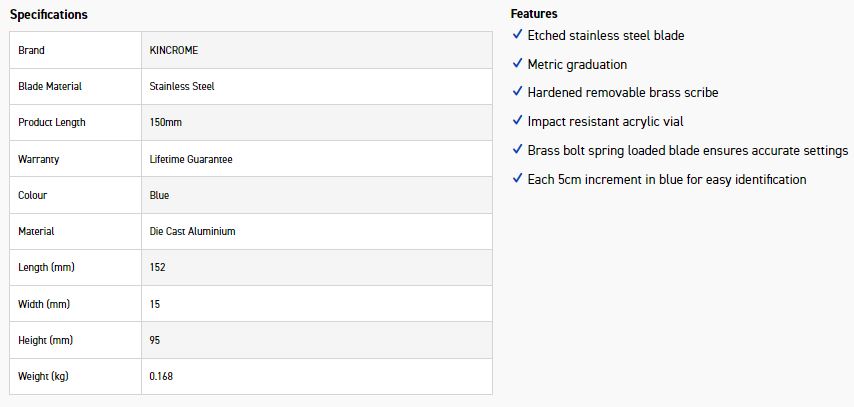Click the checkmark beside Brass bolt spring loaded blade

point(517,150)
